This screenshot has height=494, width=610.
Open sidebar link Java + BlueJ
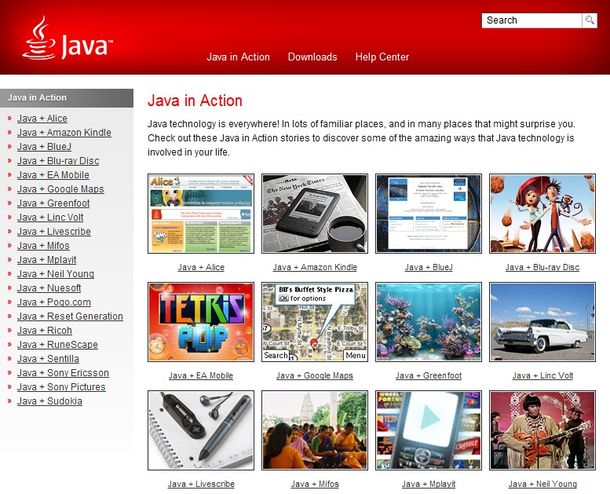pyautogui.click(x=44, y=147)
